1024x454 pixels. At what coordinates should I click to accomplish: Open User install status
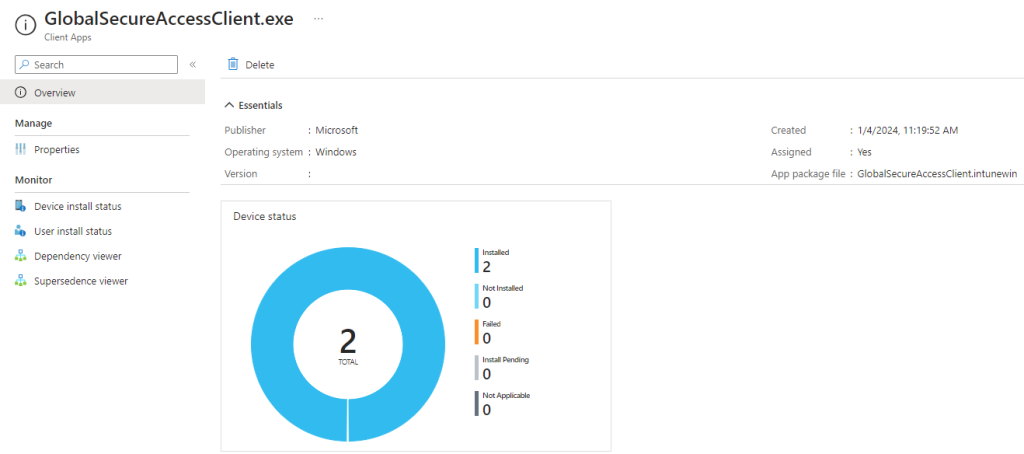tap(73, 231)
